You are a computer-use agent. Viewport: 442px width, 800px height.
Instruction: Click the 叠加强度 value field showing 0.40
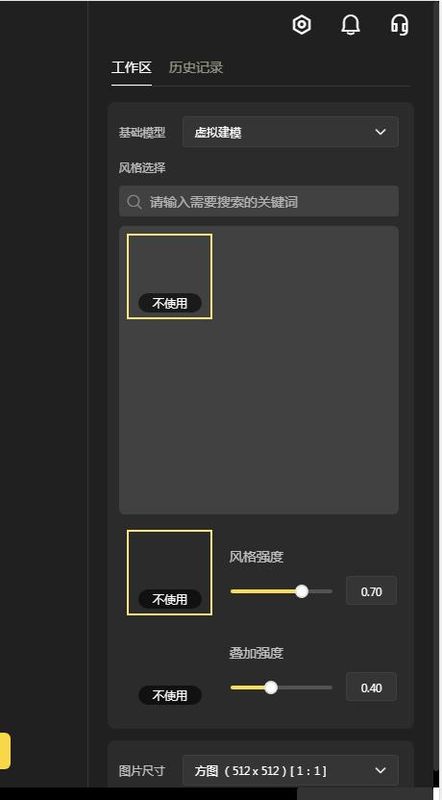point(372,687)
